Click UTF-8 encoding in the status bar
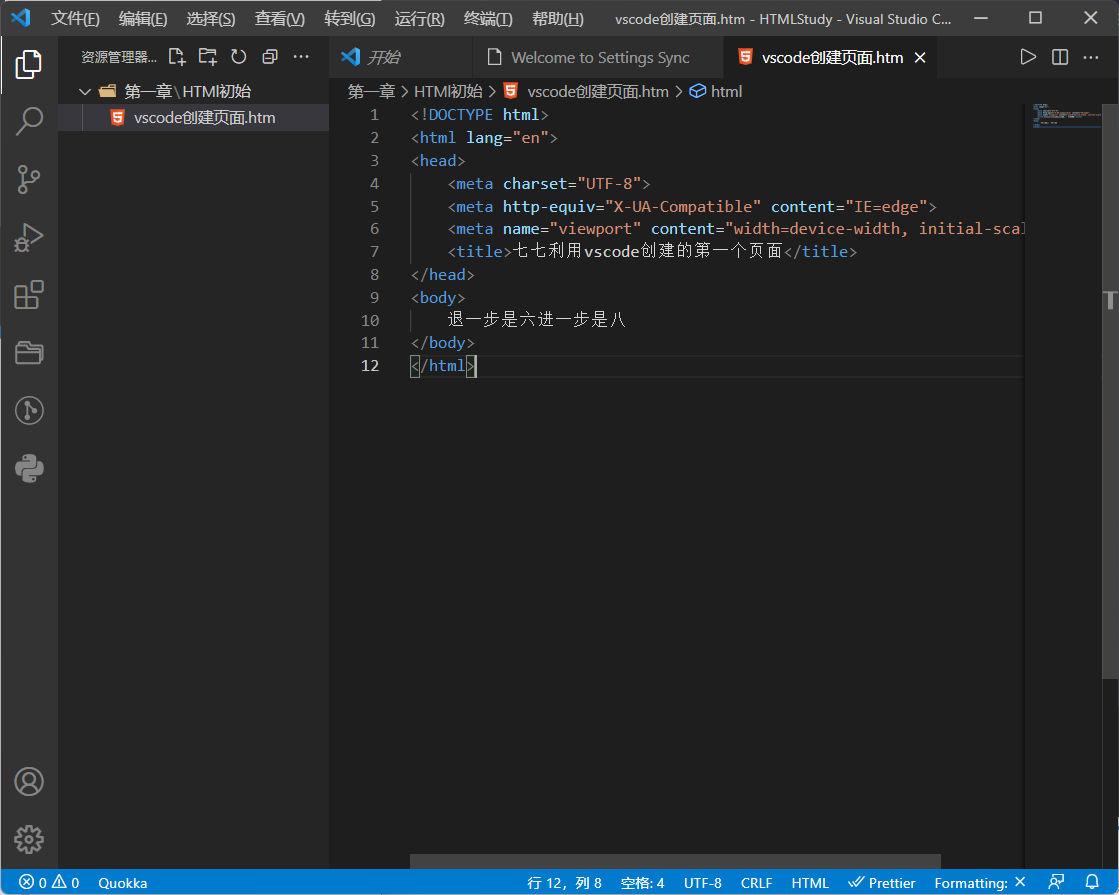The image size is (1119, 895). 702,882
